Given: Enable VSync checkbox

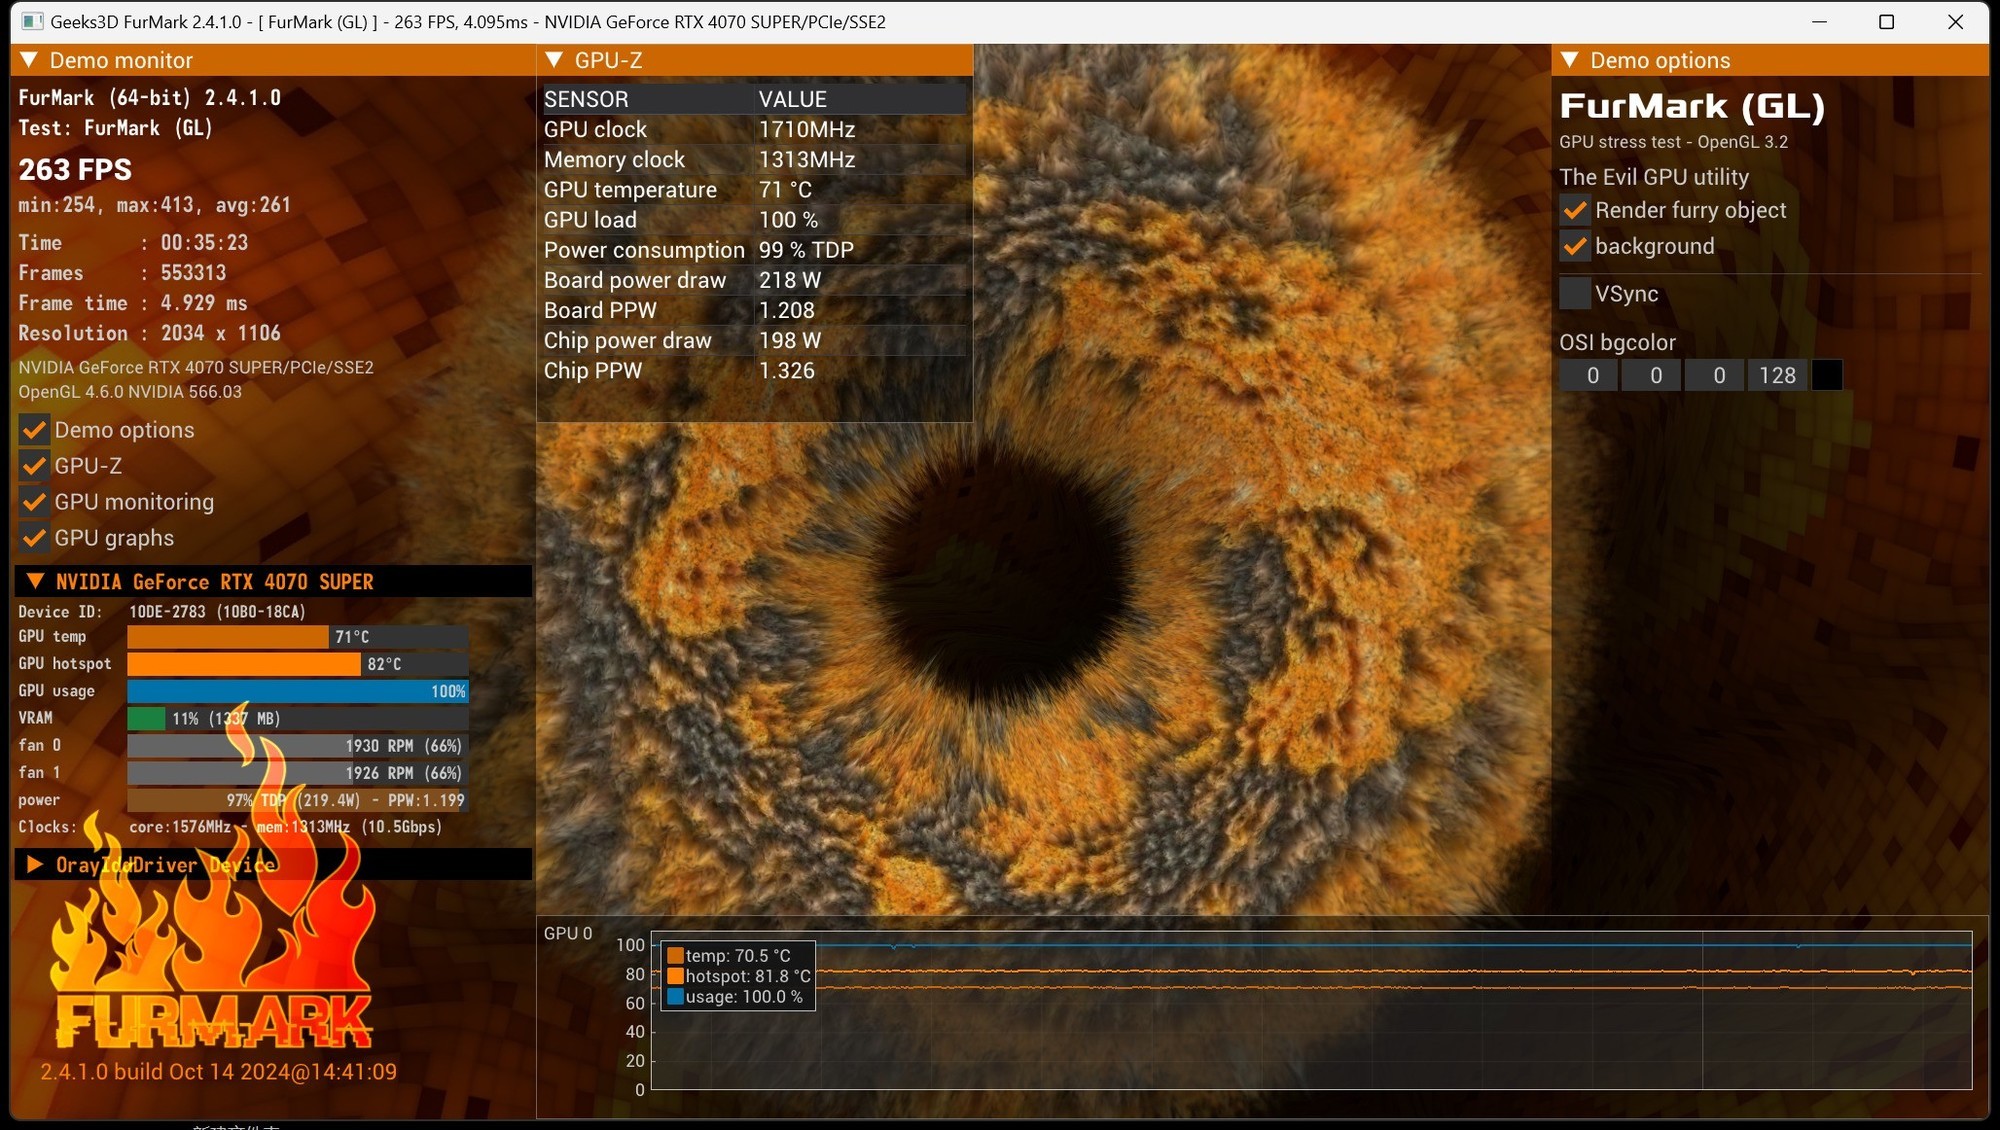Looking at the screenshot, I should point(1575,294).
